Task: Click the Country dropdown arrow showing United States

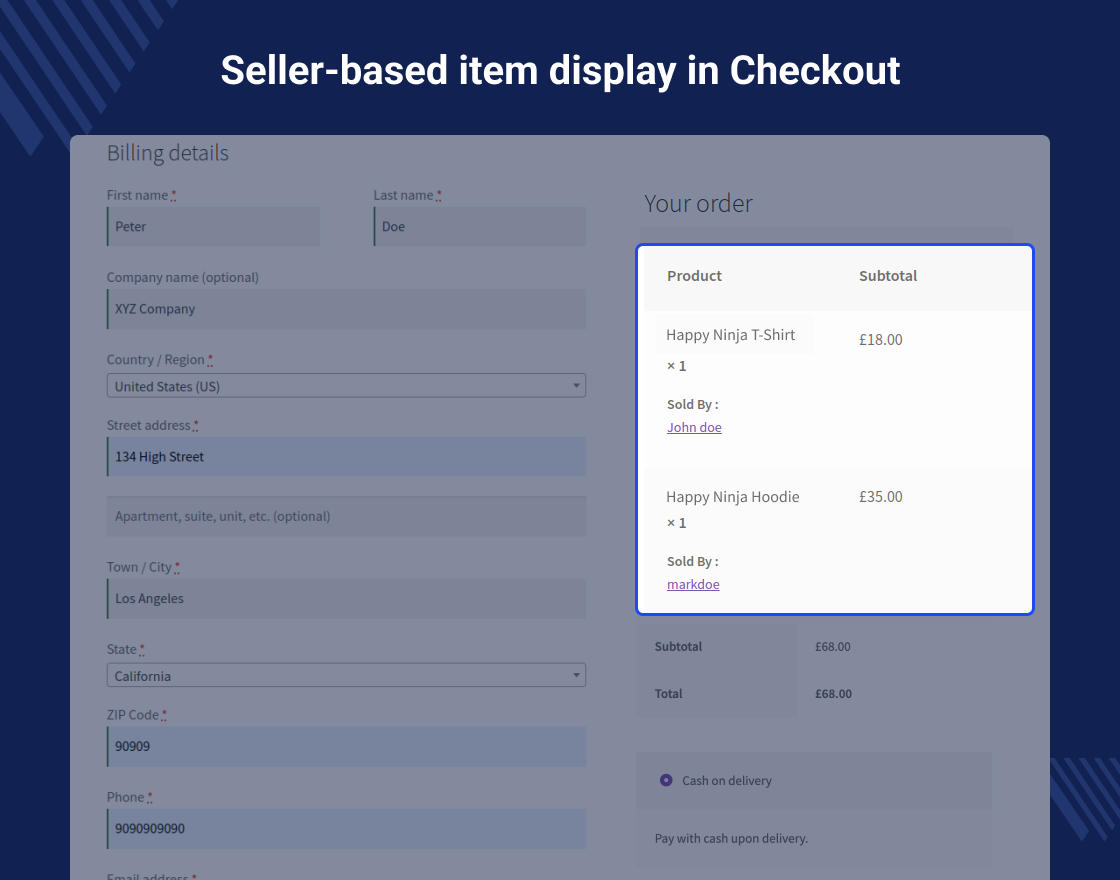Action: tap(576, 385)
